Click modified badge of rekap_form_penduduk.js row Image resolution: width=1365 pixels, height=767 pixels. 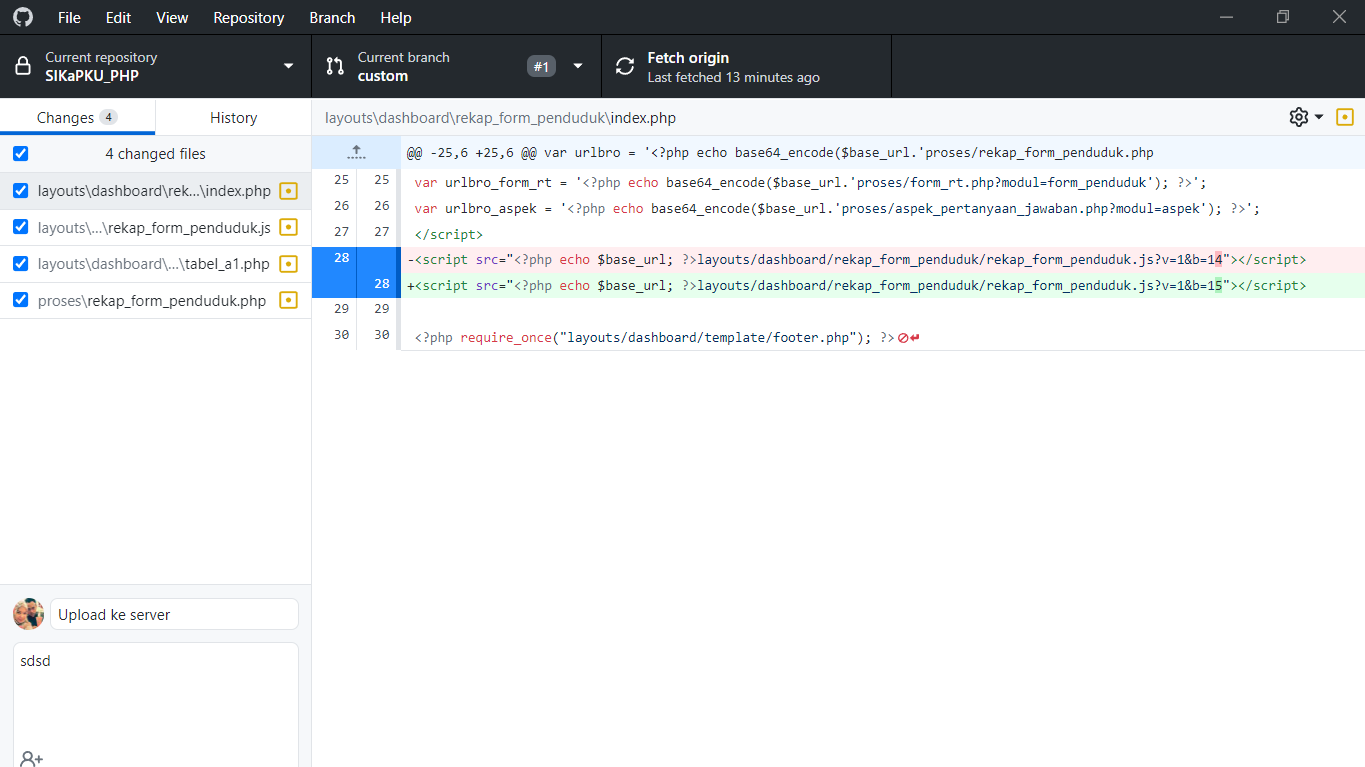pyautogui.click(x=288, y=228)
